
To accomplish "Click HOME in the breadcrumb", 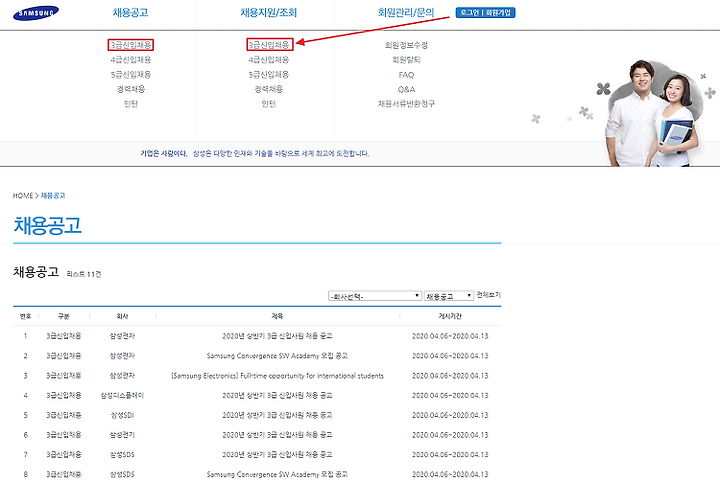I will (x=23, y=196).
